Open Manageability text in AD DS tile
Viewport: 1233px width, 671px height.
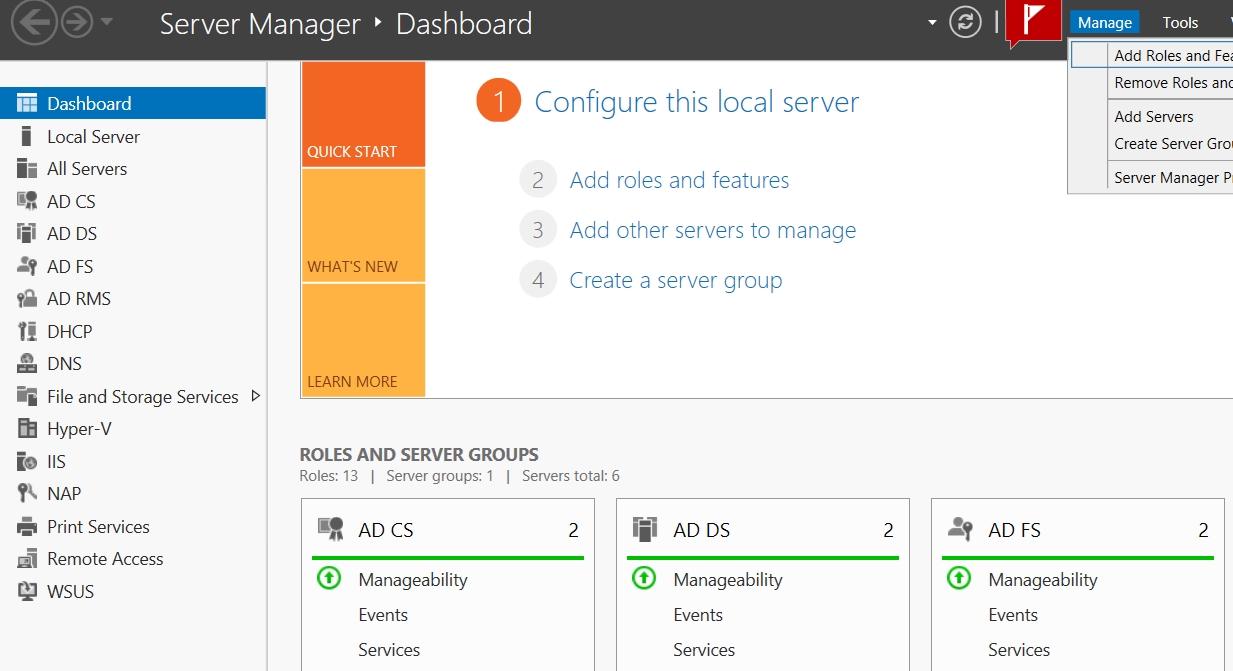coord(728,580)
